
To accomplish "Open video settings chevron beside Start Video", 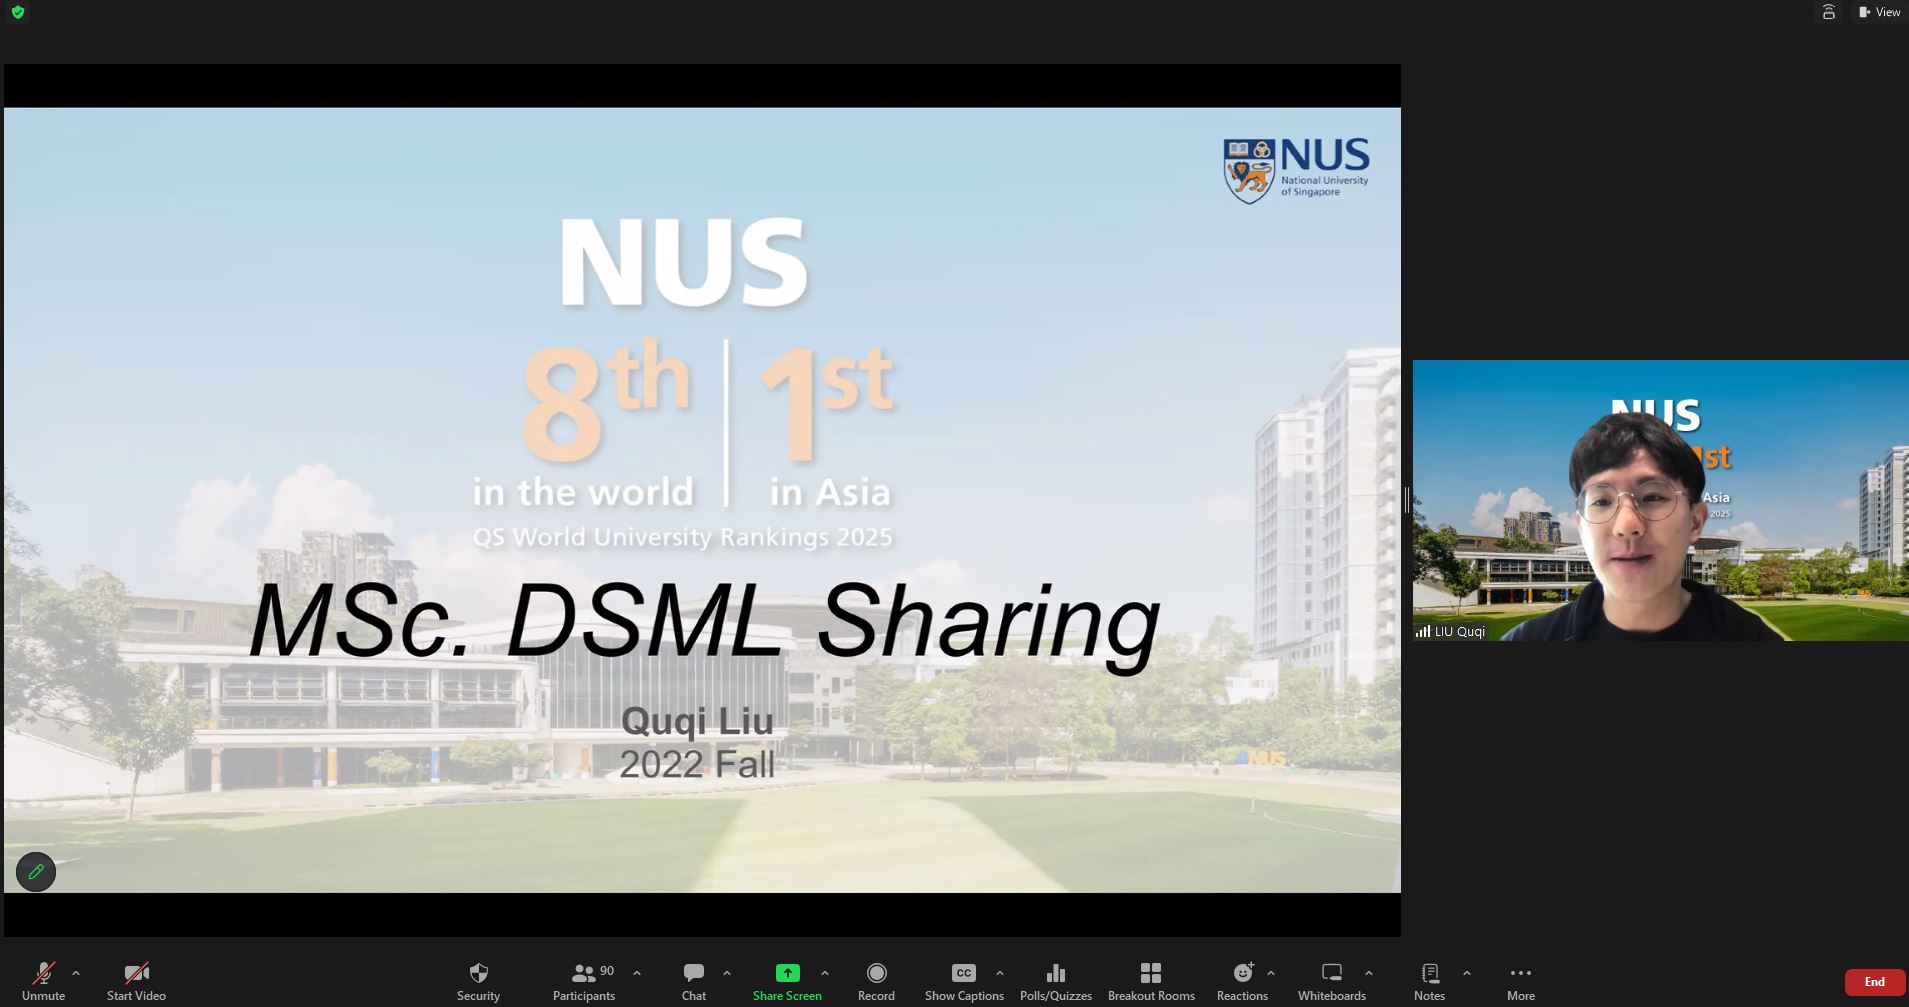I will (x=170, y=973).
